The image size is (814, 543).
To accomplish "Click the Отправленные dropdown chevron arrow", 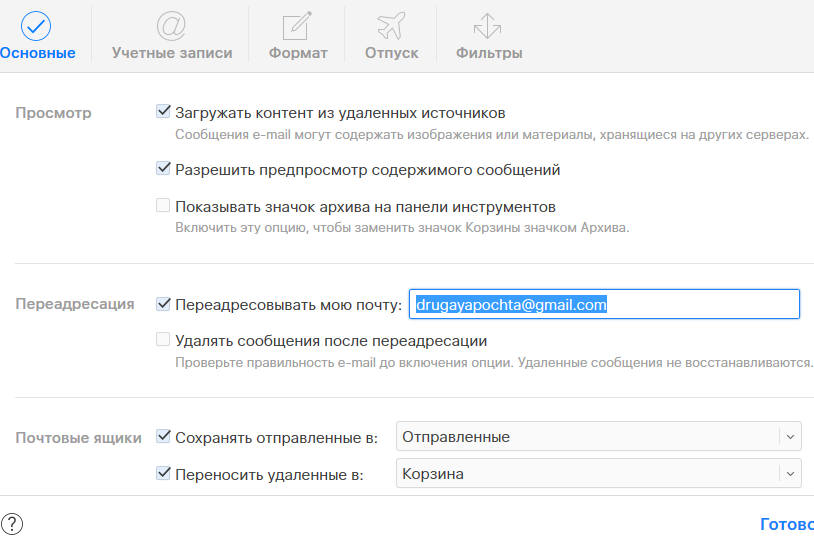I will point(789,437).
